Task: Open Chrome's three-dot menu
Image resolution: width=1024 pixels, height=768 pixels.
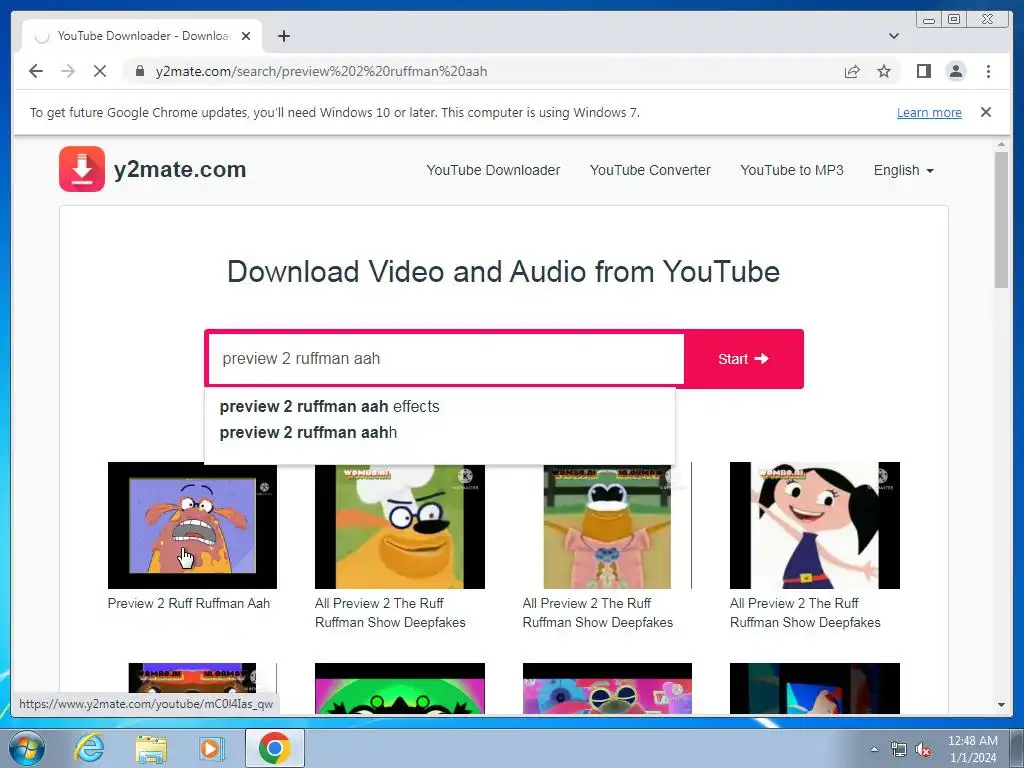Action: [988, 71]
